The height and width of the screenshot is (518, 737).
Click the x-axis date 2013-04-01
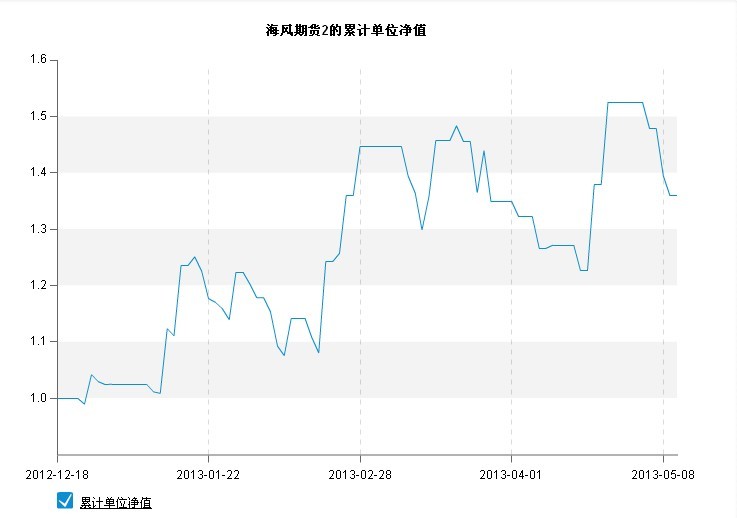tap(511, 475)
